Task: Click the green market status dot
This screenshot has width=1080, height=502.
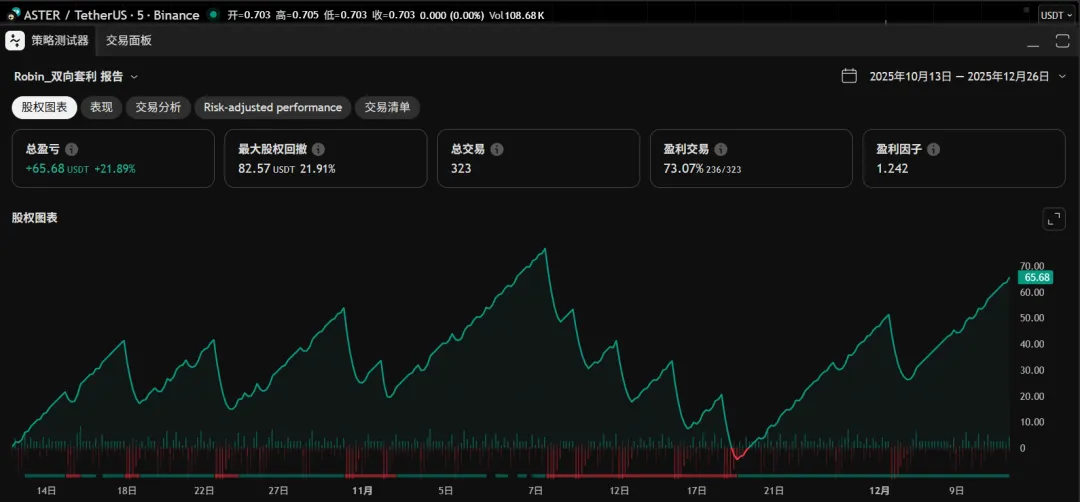Action: coord(212,15)
